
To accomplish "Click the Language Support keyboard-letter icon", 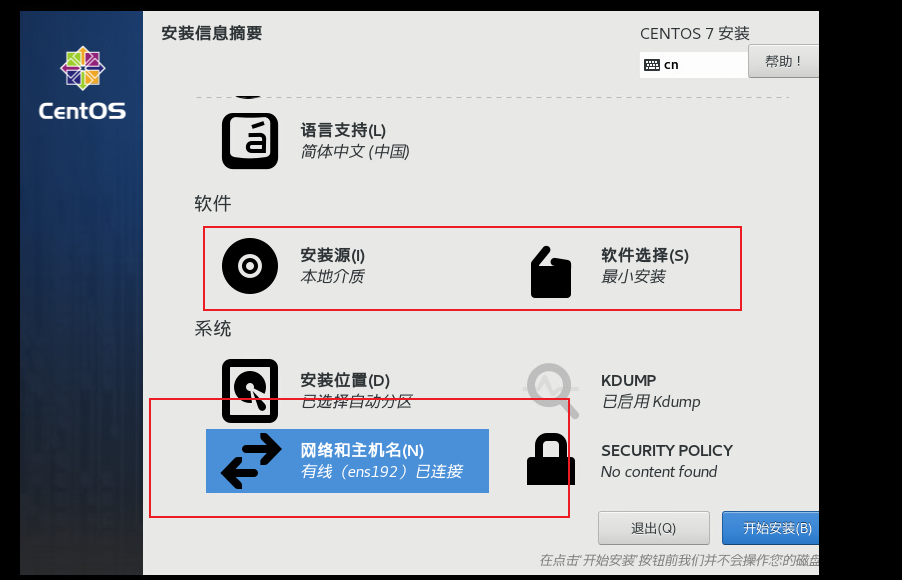I will 250,141.
